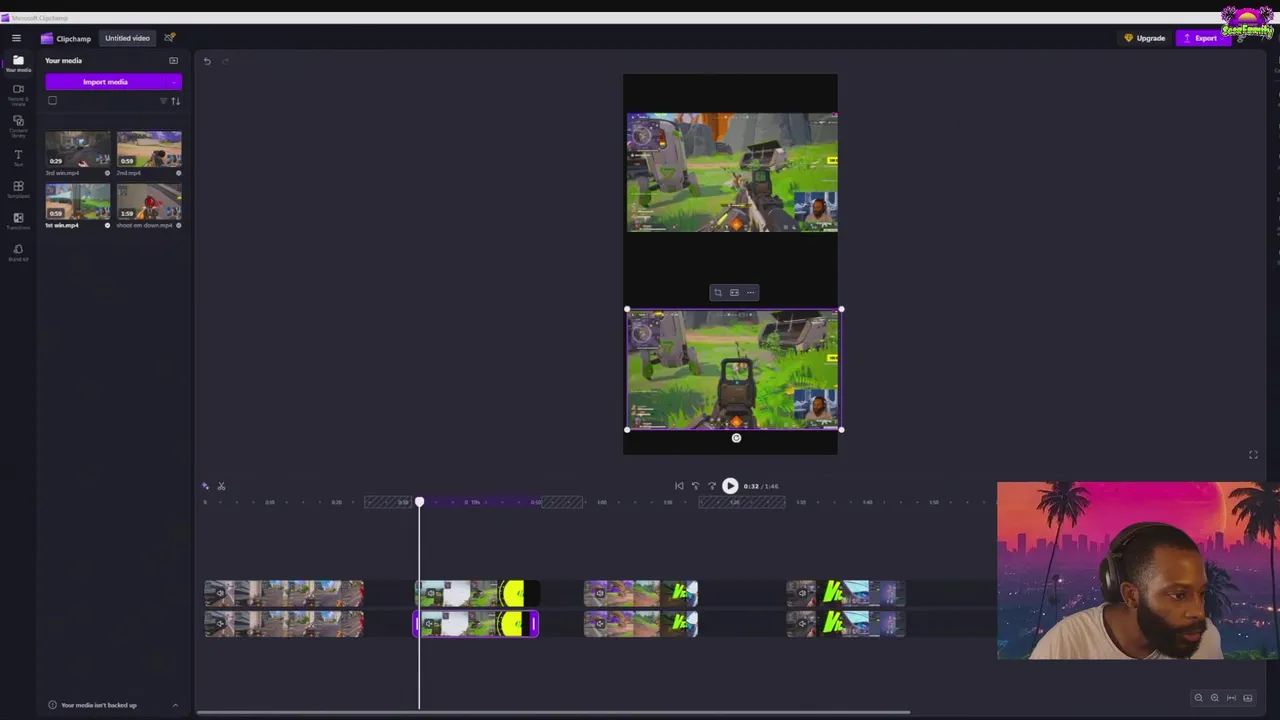Tick the select-all media checkbox

click(52, 100)
